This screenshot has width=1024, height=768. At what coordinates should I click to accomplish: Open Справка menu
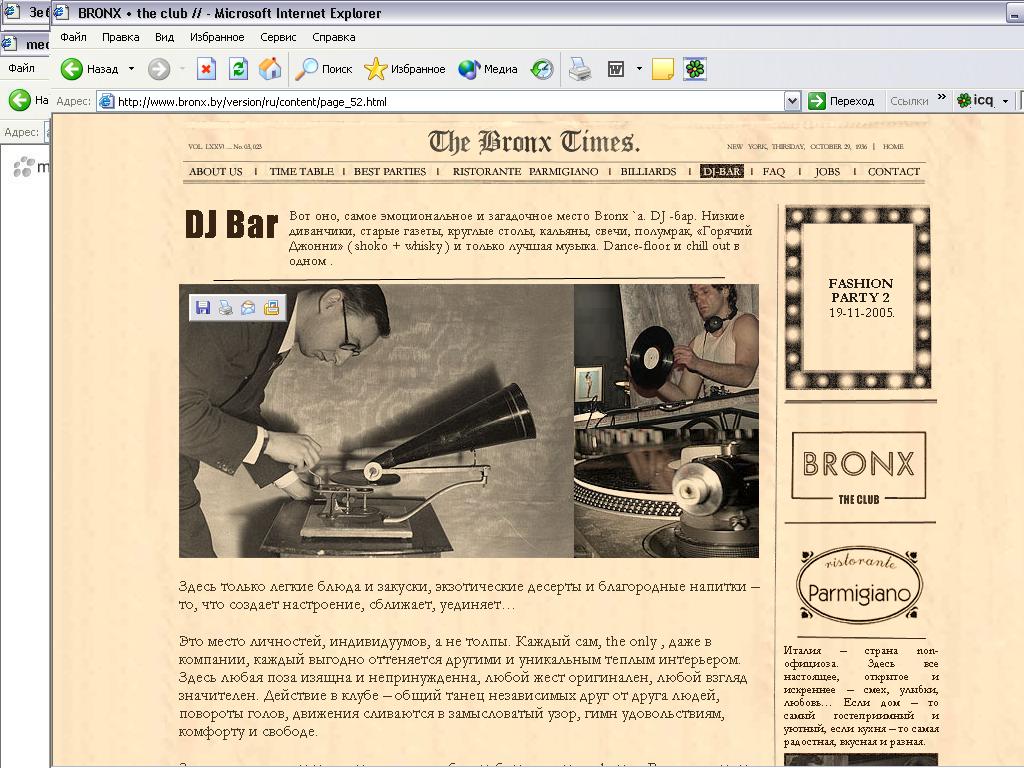click(x=334, y=37)
